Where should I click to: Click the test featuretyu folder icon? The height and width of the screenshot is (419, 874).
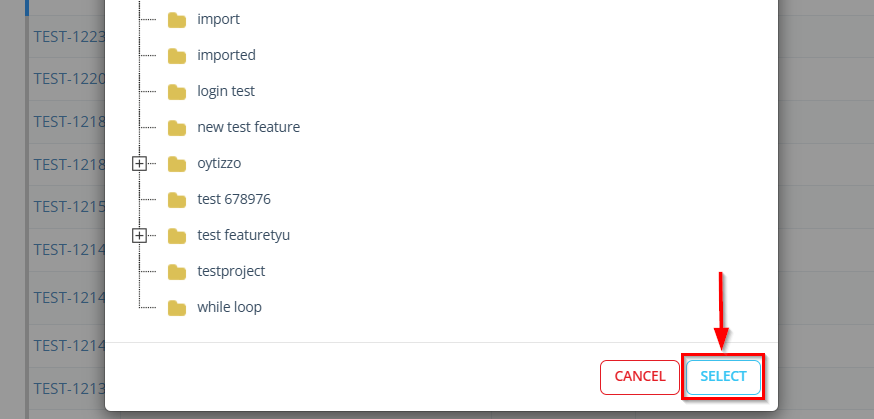[177, 236]
